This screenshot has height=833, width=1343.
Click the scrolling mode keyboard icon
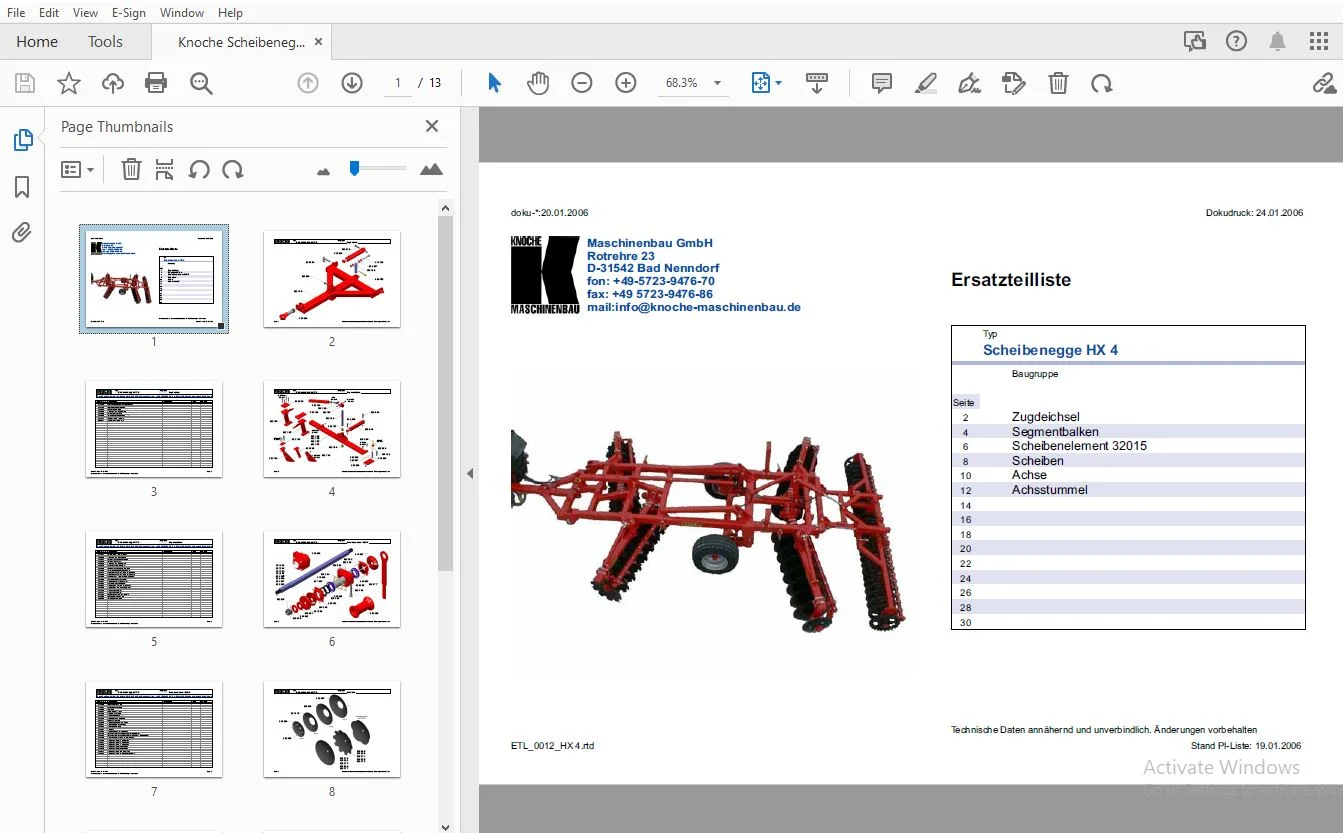click(x=817, y=83)
